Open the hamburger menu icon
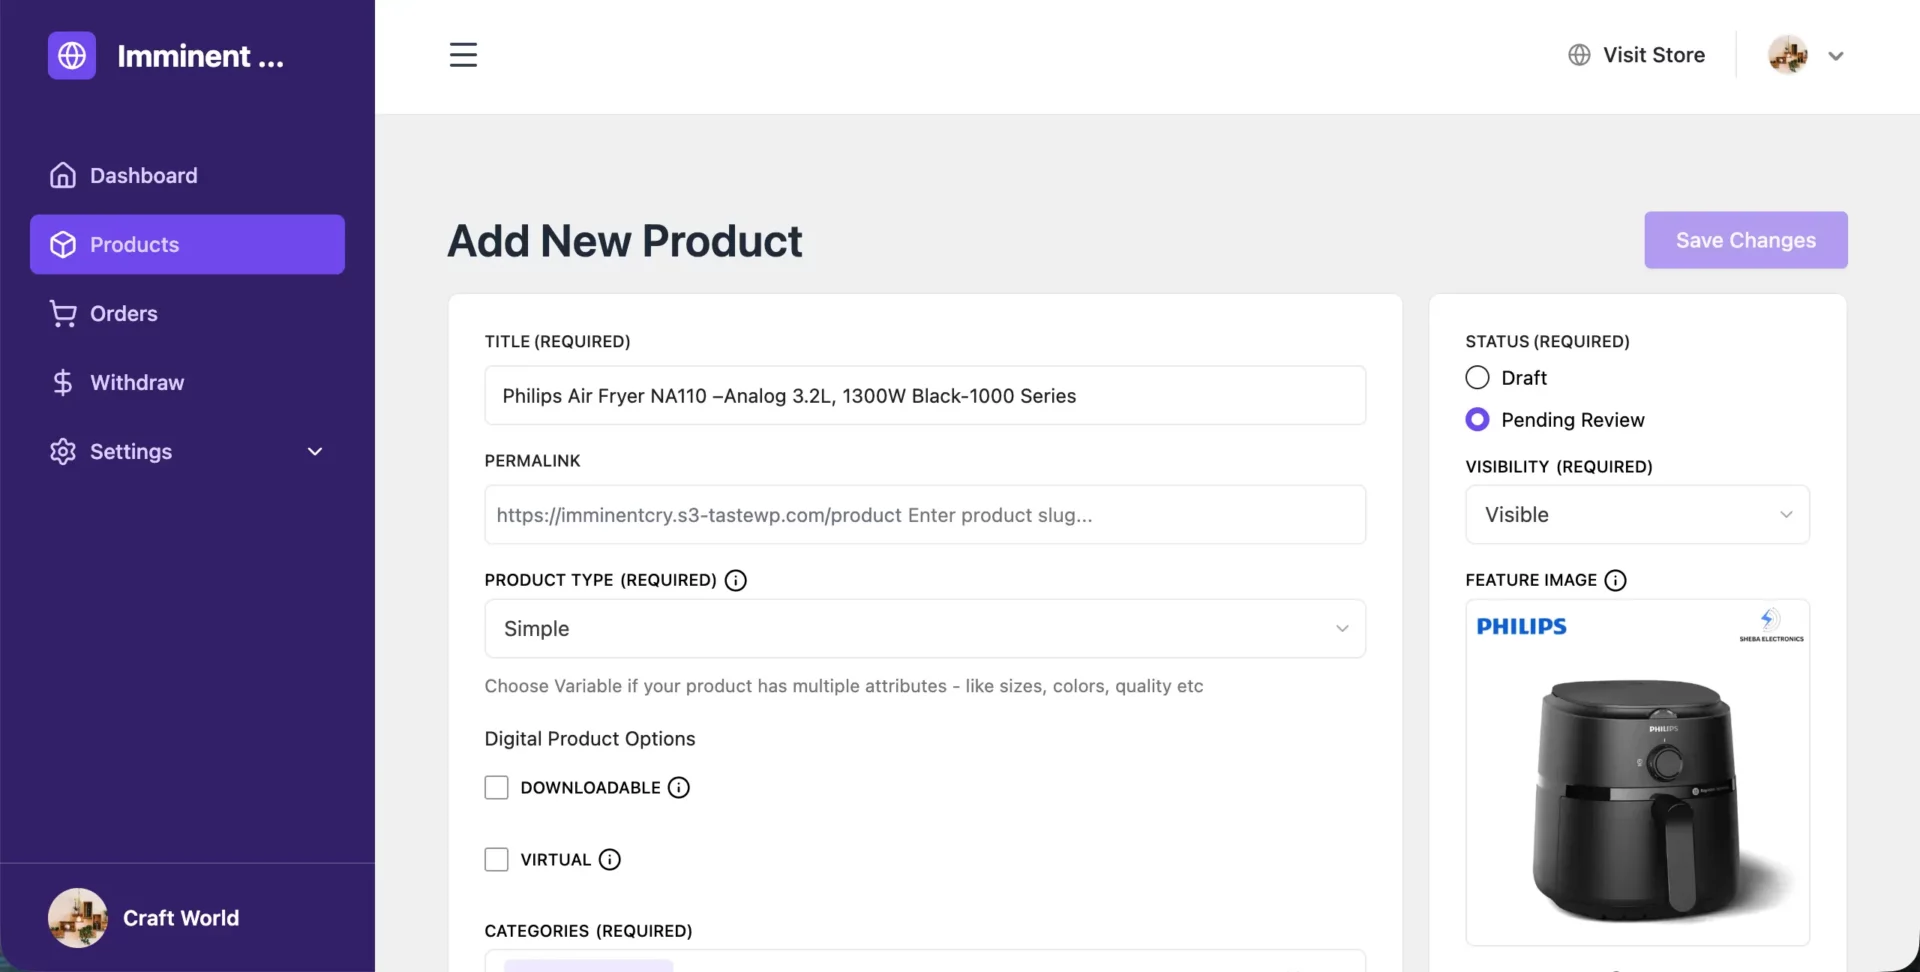The height and width of the screenshot is (972, 1920). 463,55
